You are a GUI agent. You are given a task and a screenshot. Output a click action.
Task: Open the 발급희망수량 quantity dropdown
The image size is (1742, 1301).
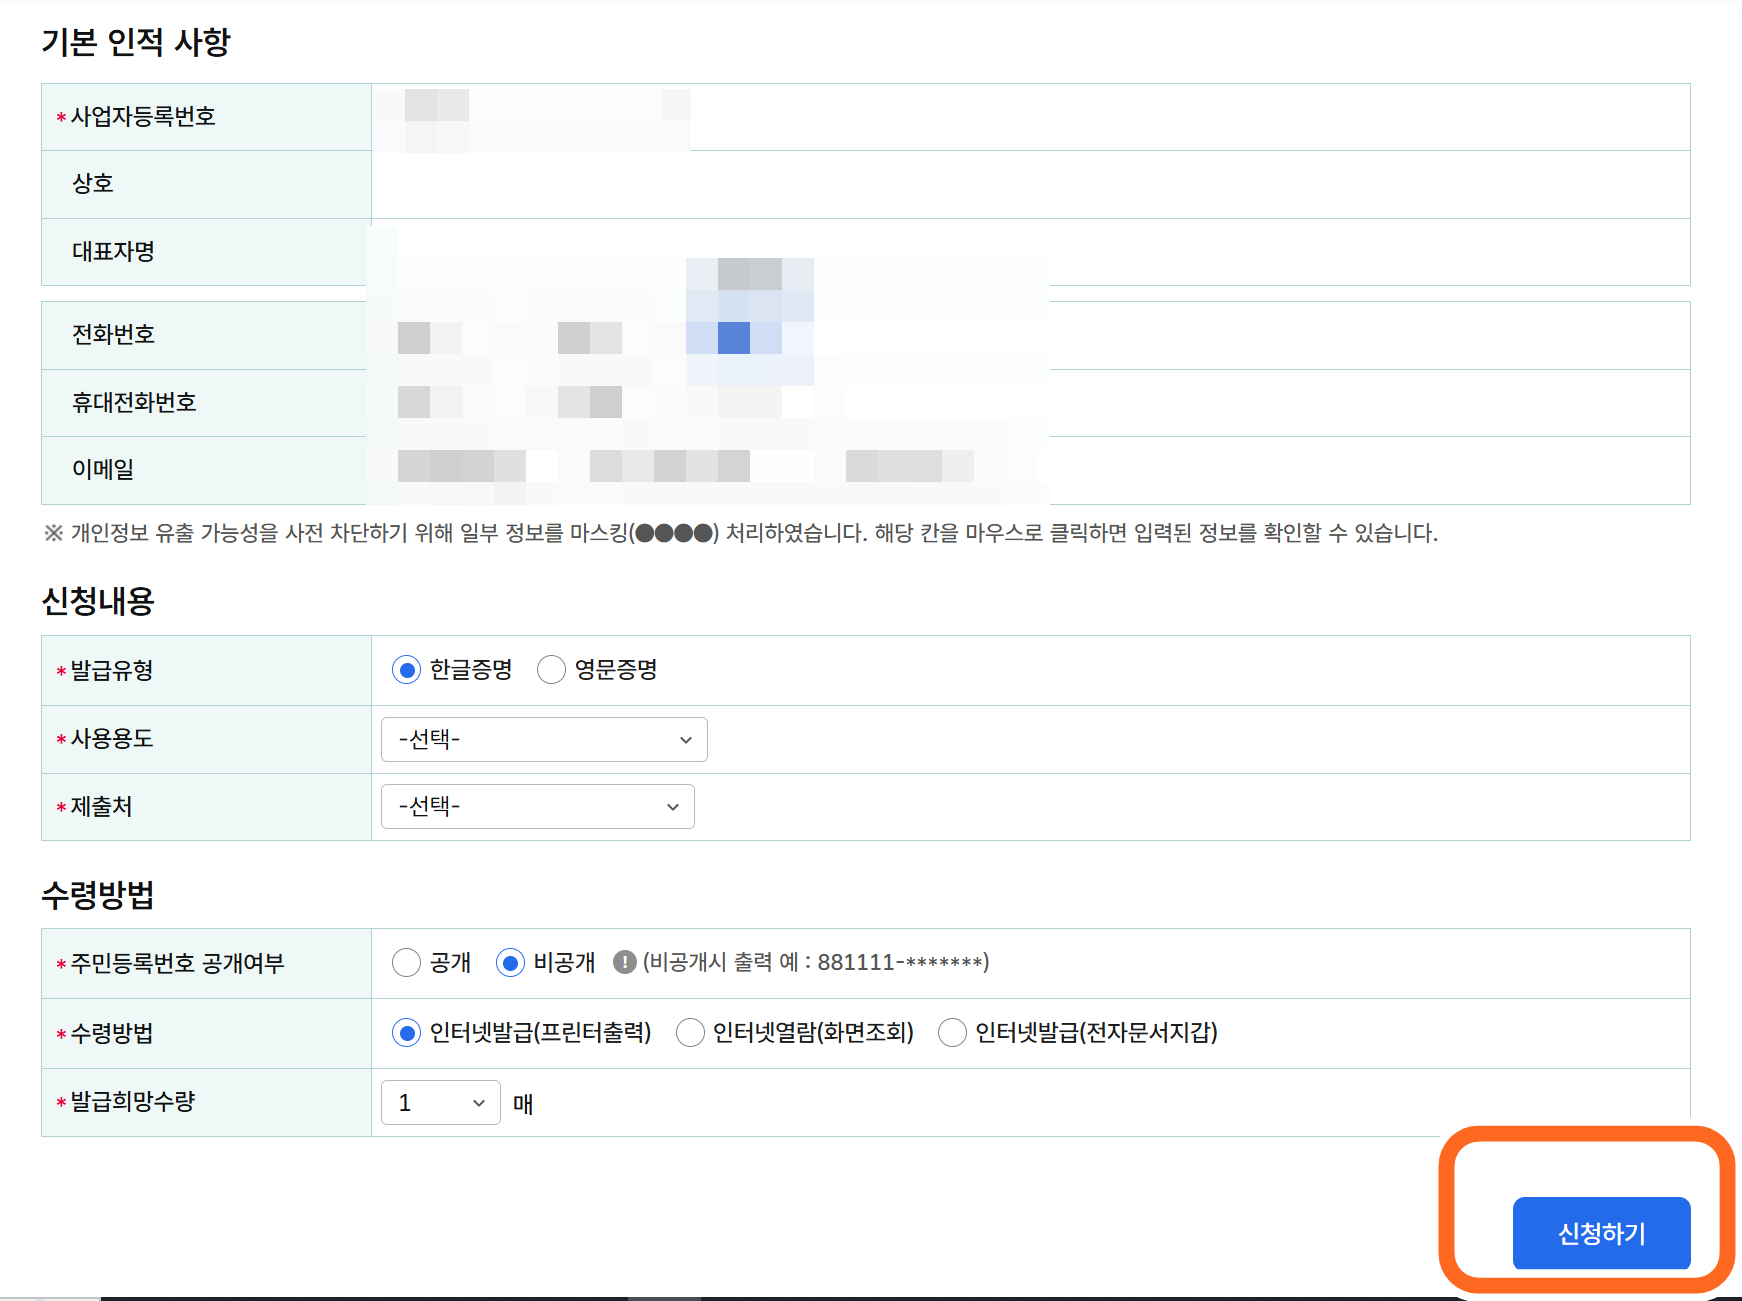[440, 1102]
